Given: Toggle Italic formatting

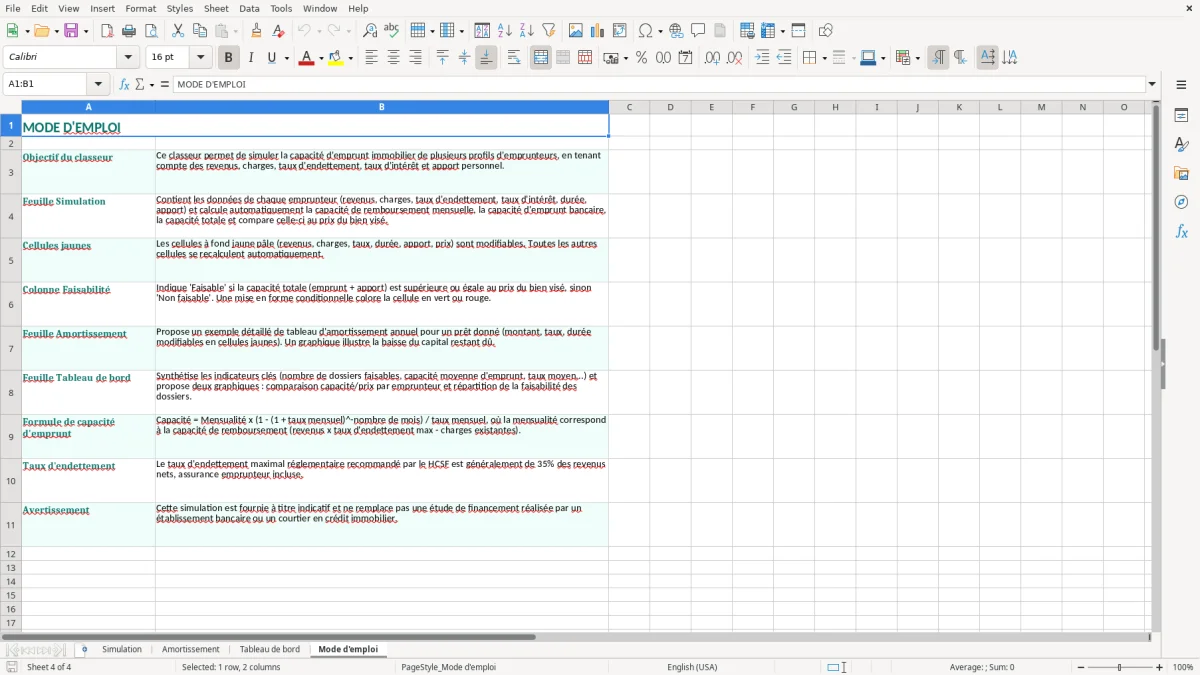Looking at the screenshot, I should coord(250,58).
